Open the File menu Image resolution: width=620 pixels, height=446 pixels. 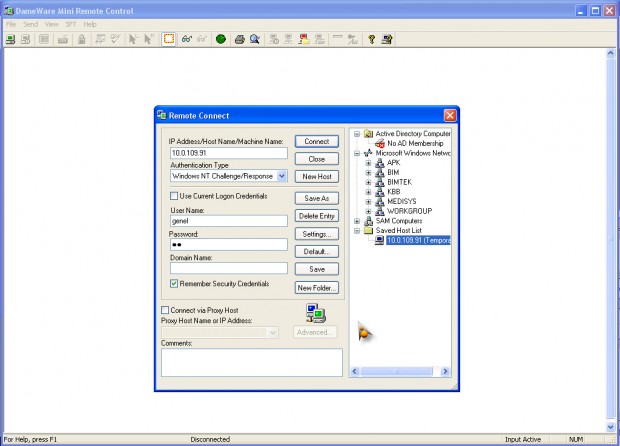point(11,24)
